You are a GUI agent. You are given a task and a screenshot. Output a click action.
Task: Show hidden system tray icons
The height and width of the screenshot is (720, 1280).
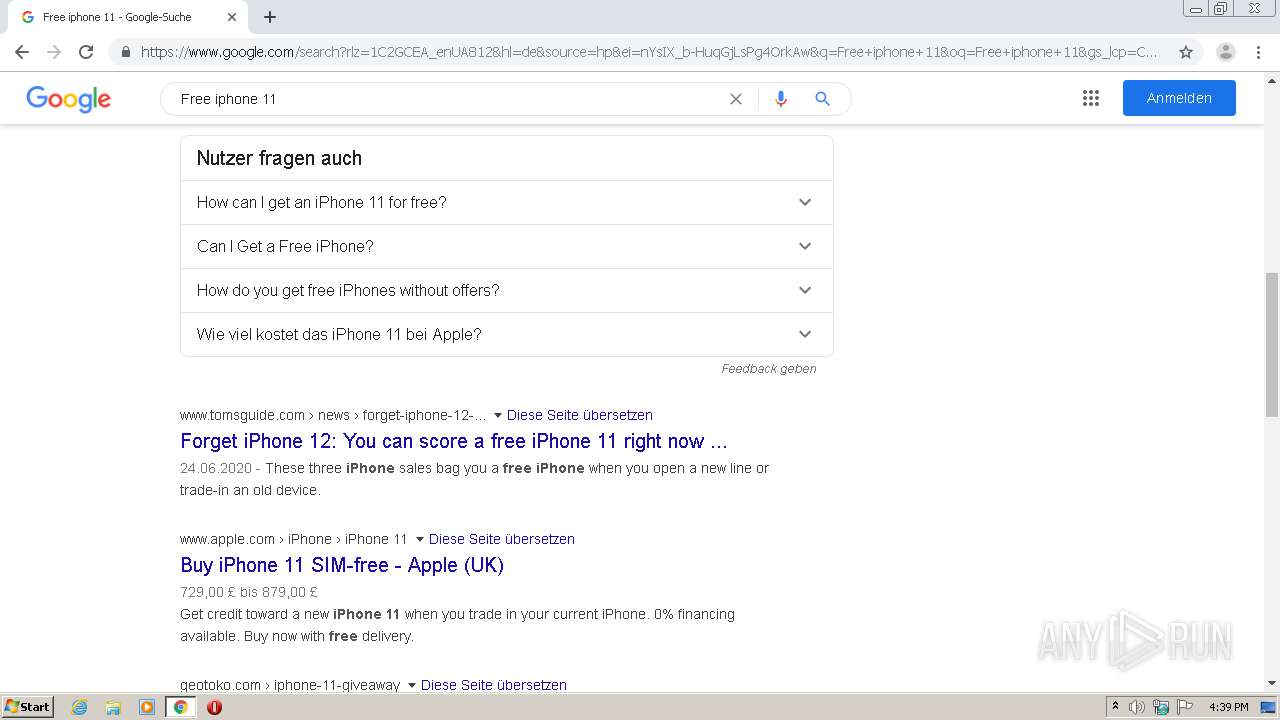coord(1115,707)
